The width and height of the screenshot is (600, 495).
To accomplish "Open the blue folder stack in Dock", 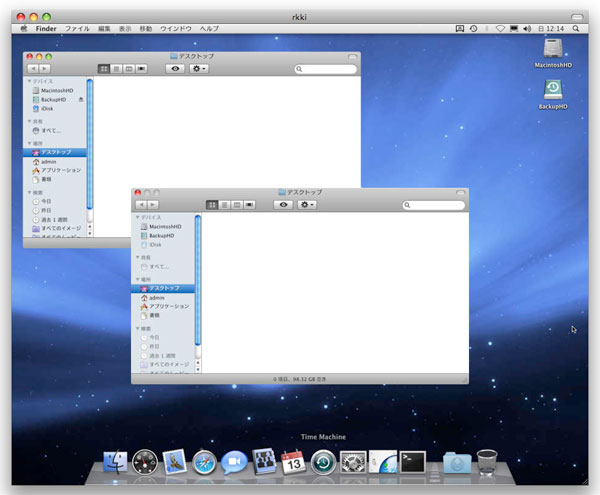I will [457, 463].
